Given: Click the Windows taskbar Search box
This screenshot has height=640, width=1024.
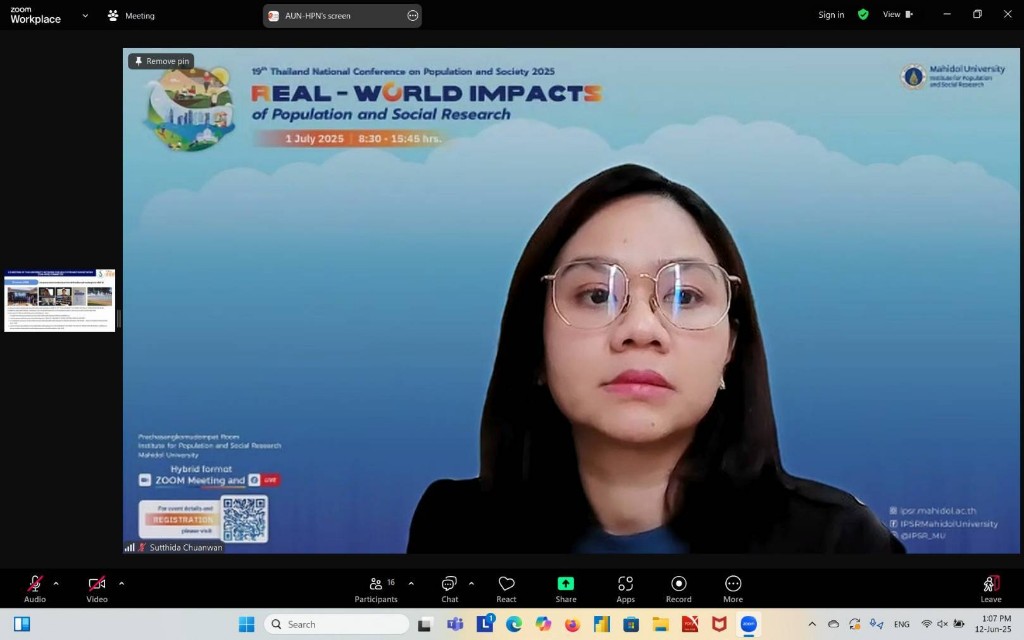Looking at the screenshot, I should [337, 624].
